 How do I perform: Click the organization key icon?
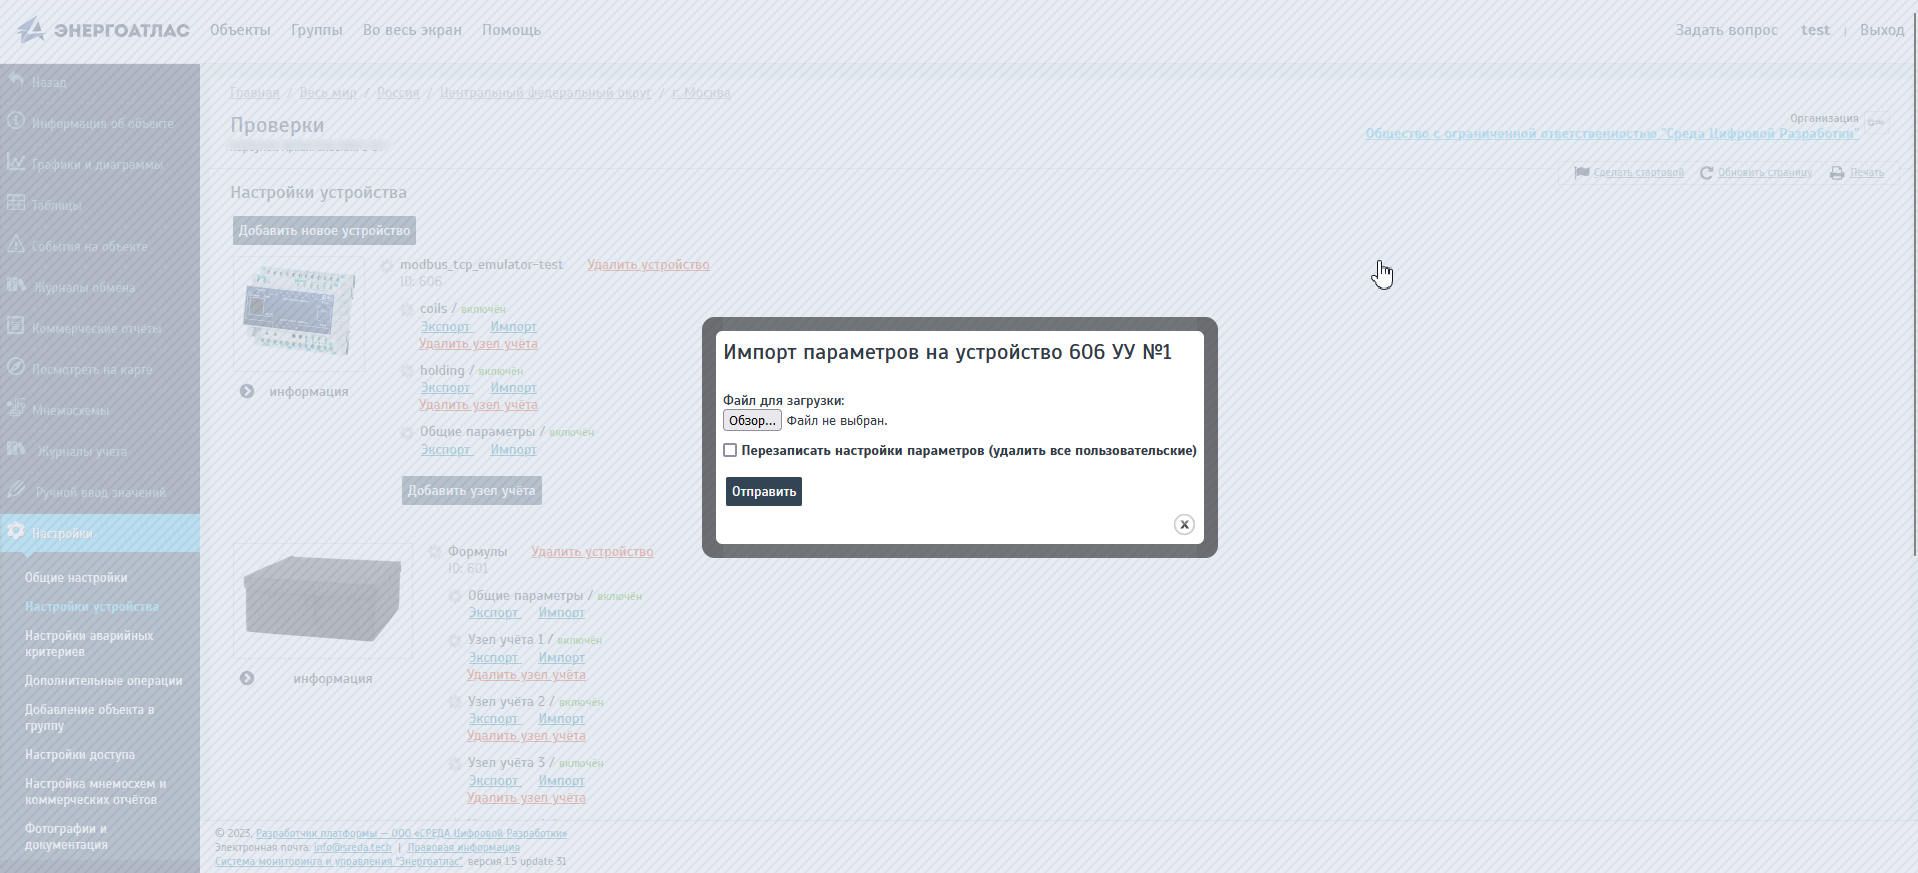coord(1876,122)
